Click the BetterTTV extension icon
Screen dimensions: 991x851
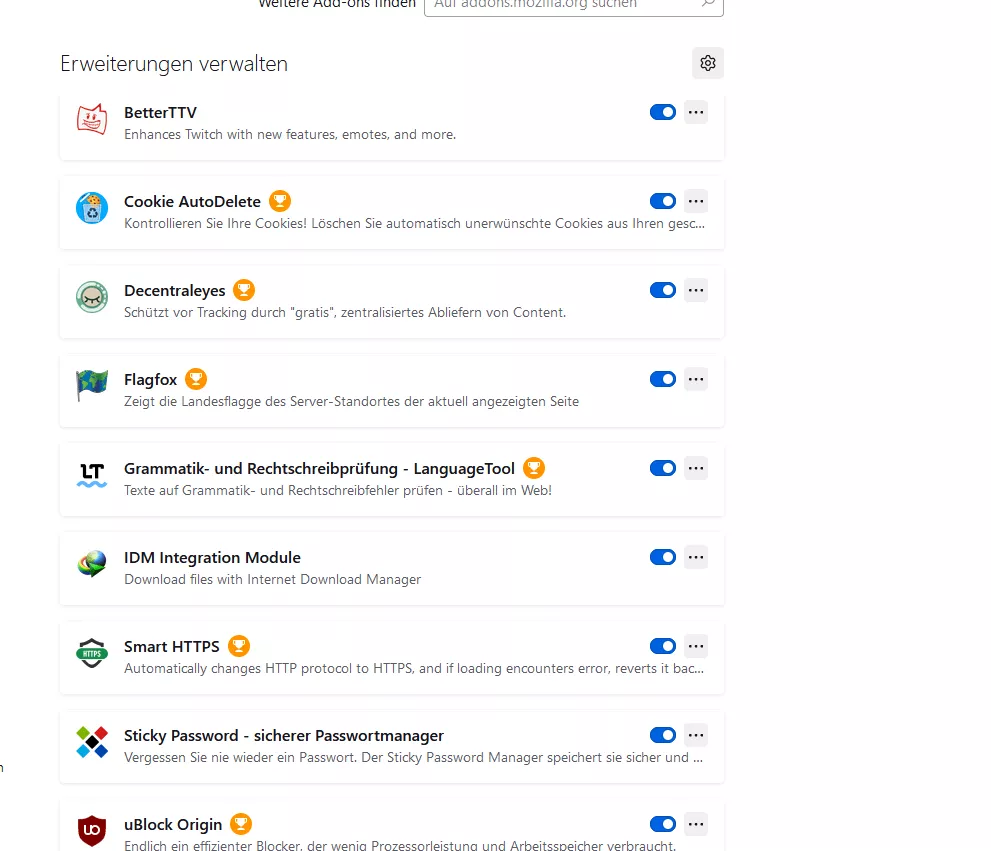(x=92, y=119)
